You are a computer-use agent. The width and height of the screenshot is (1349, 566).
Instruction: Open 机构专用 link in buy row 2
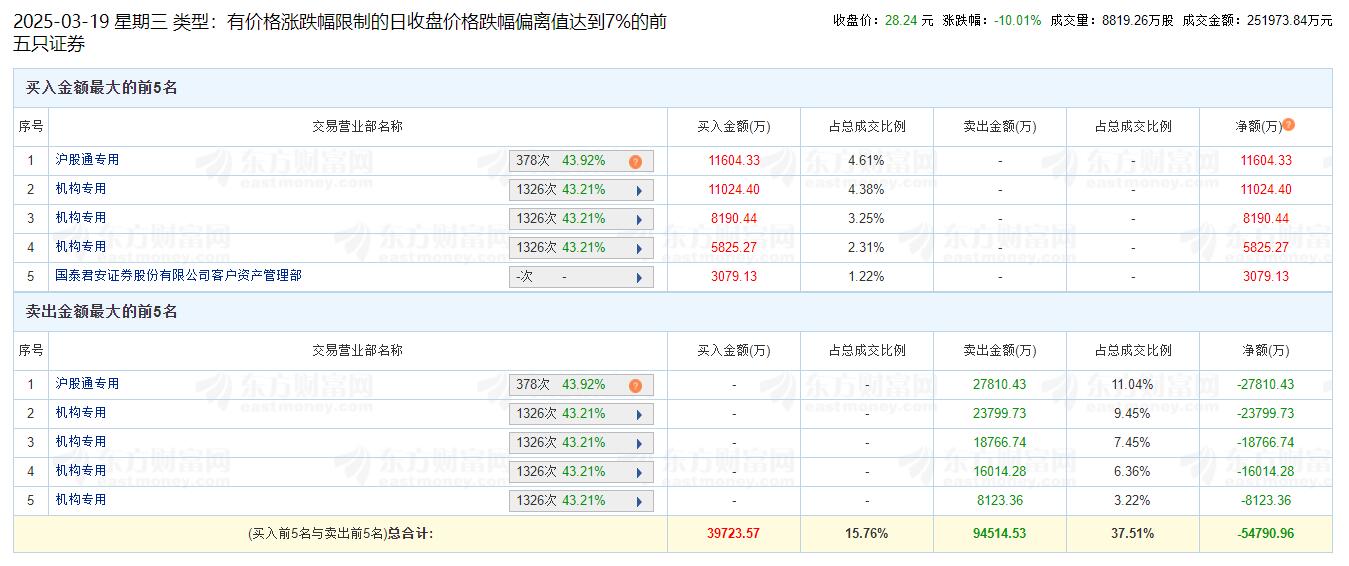[81, 189]
